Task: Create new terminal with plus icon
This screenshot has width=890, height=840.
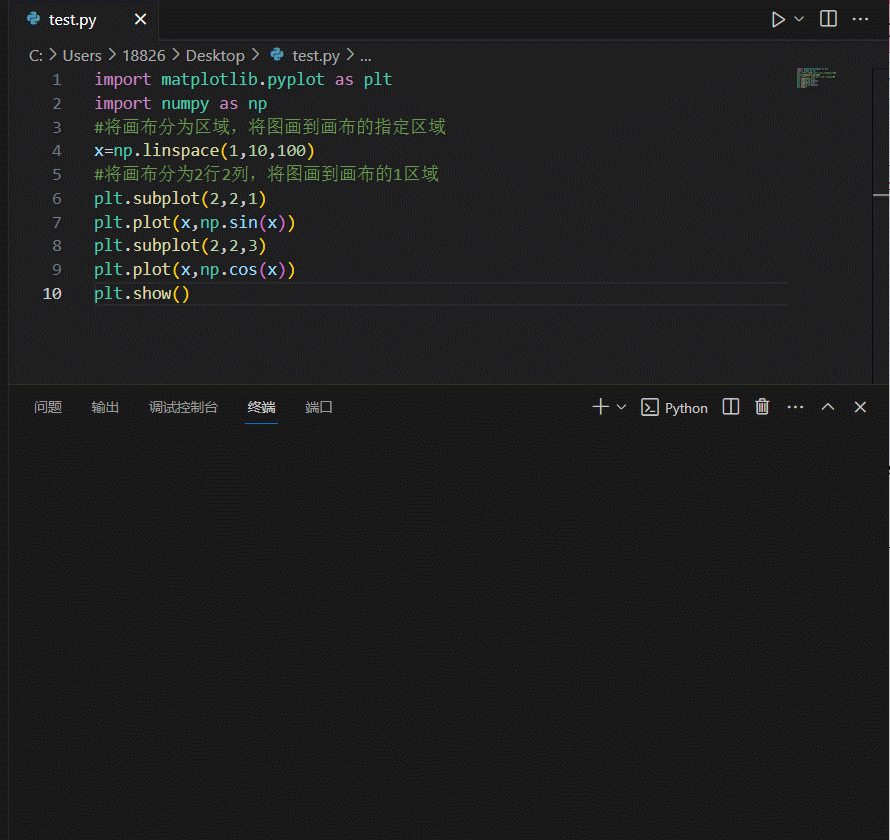Action: click(601, 406)
